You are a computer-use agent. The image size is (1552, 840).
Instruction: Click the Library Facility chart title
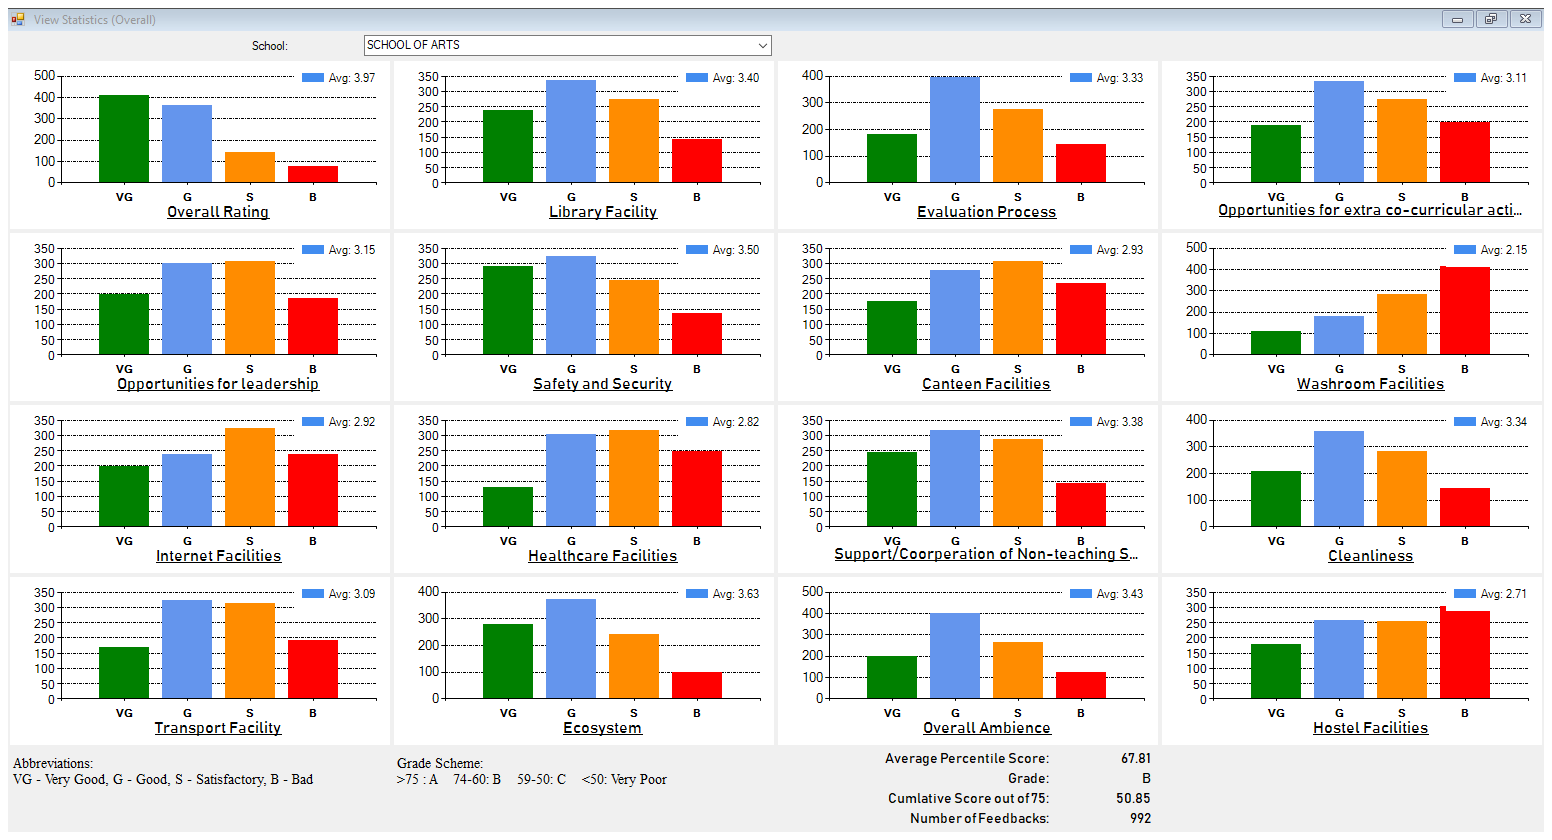coord(603,212)
